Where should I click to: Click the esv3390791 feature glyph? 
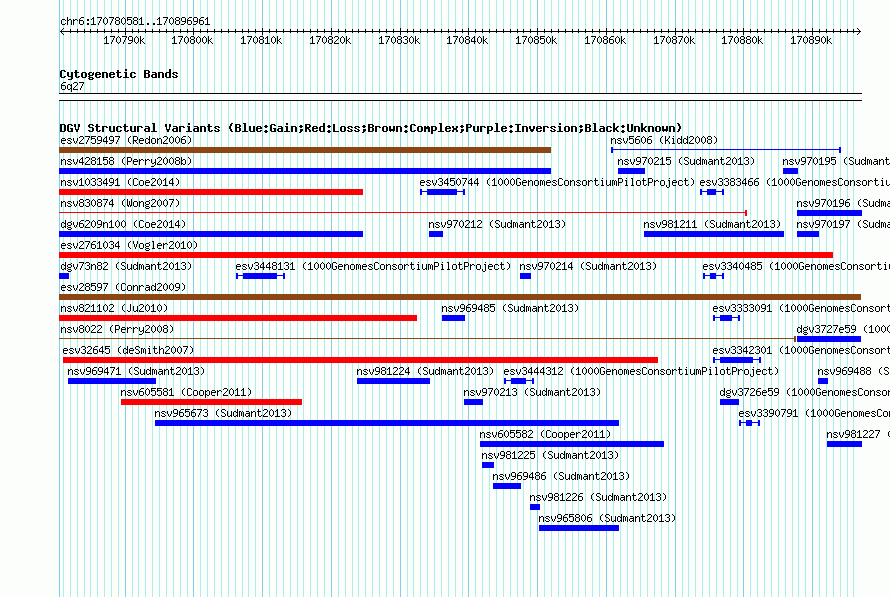[x=749, y=423]
